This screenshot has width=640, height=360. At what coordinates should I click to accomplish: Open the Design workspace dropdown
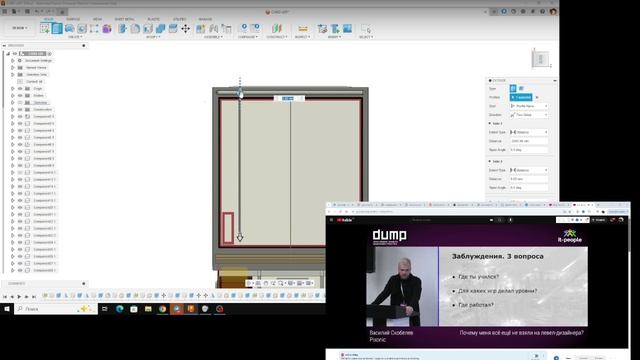pyautogui.click(x=20, y=28)
